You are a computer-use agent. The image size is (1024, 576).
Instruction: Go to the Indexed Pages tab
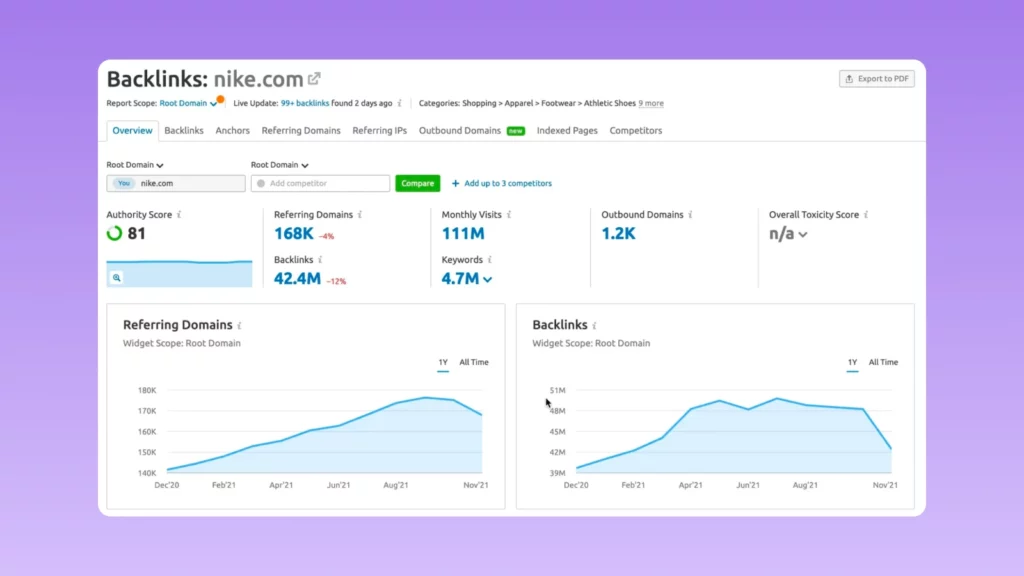(567, 131)
